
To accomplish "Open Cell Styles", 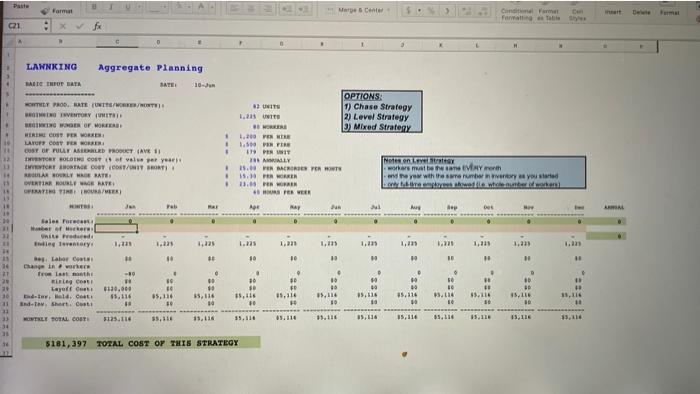I will [x=577, y=15].
